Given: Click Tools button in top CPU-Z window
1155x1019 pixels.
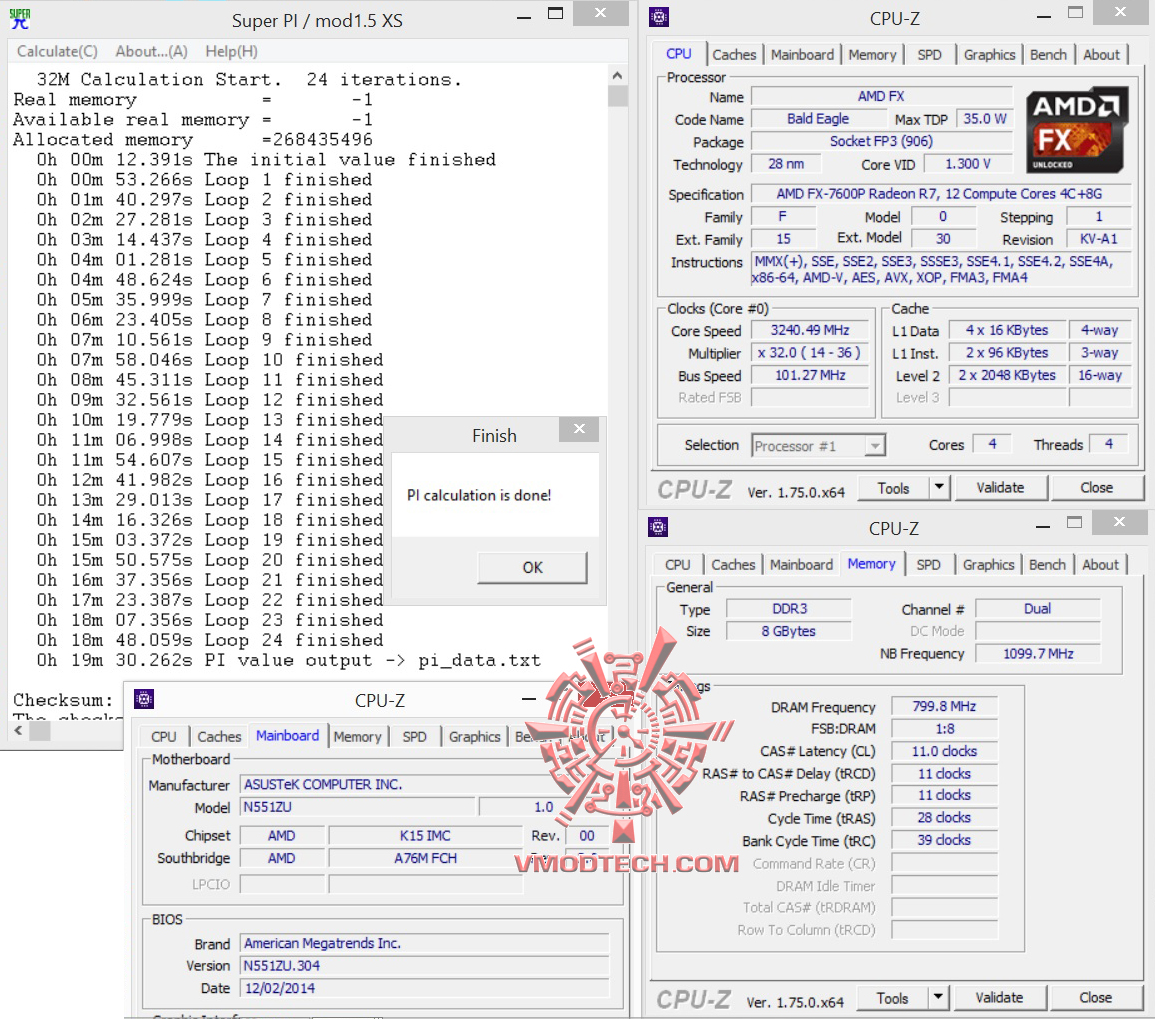Looking at the screenshot, I should pos(893,488).
